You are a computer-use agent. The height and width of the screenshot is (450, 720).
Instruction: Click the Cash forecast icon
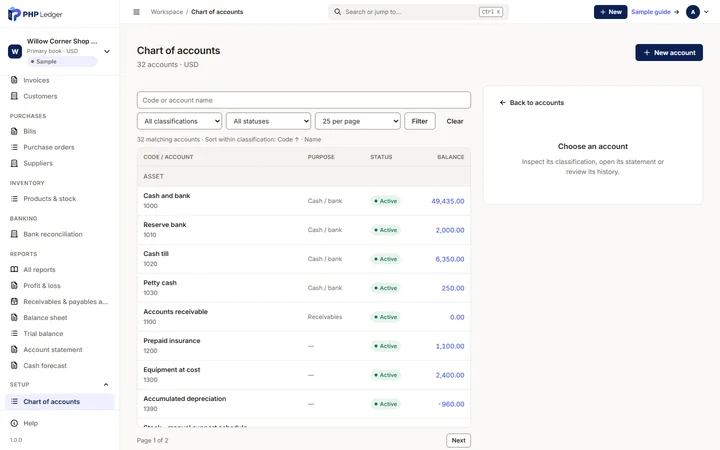[x=14, y=366]
